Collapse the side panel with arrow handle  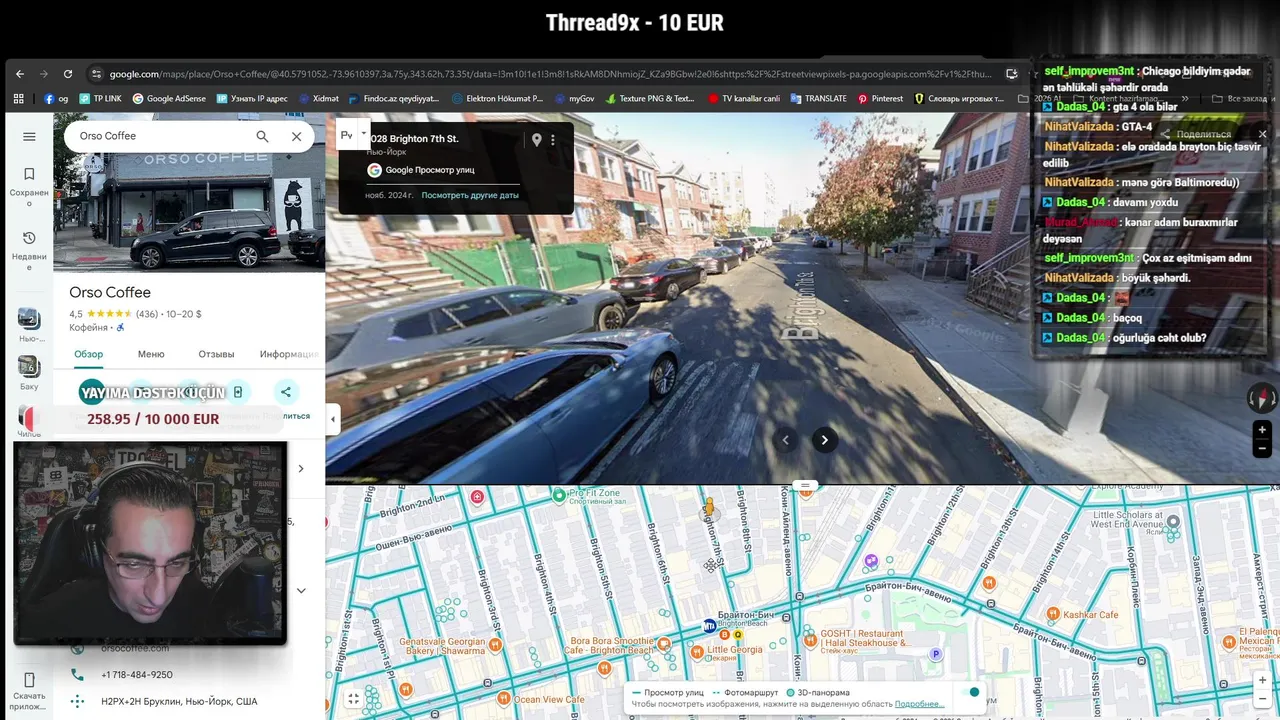[333, 419]
